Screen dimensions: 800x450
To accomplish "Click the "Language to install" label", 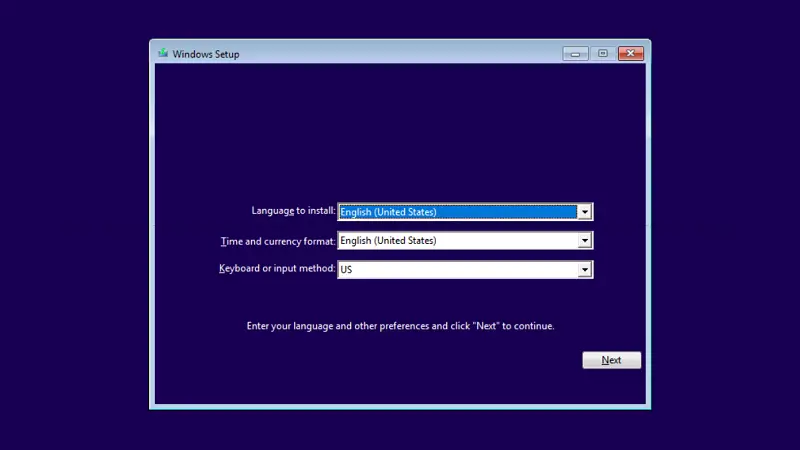I will pyautogui.click(x=293, y=211).
